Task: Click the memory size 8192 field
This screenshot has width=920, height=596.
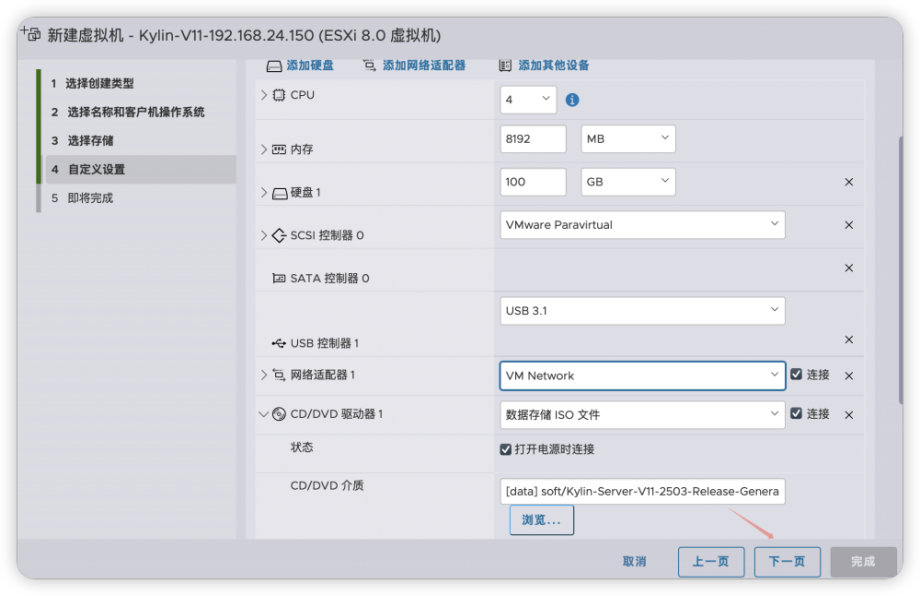Action: [x=533, y=139]
